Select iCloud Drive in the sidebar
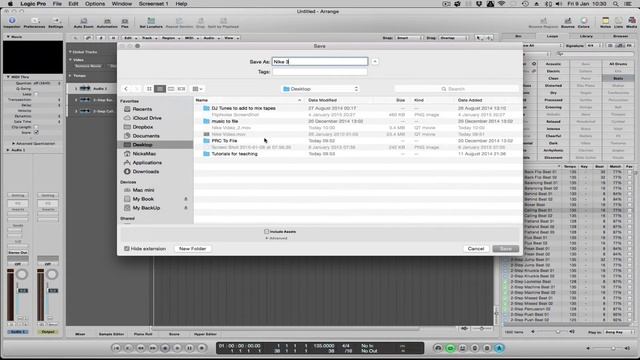640x360 pixels. click(x=147, y=118)
